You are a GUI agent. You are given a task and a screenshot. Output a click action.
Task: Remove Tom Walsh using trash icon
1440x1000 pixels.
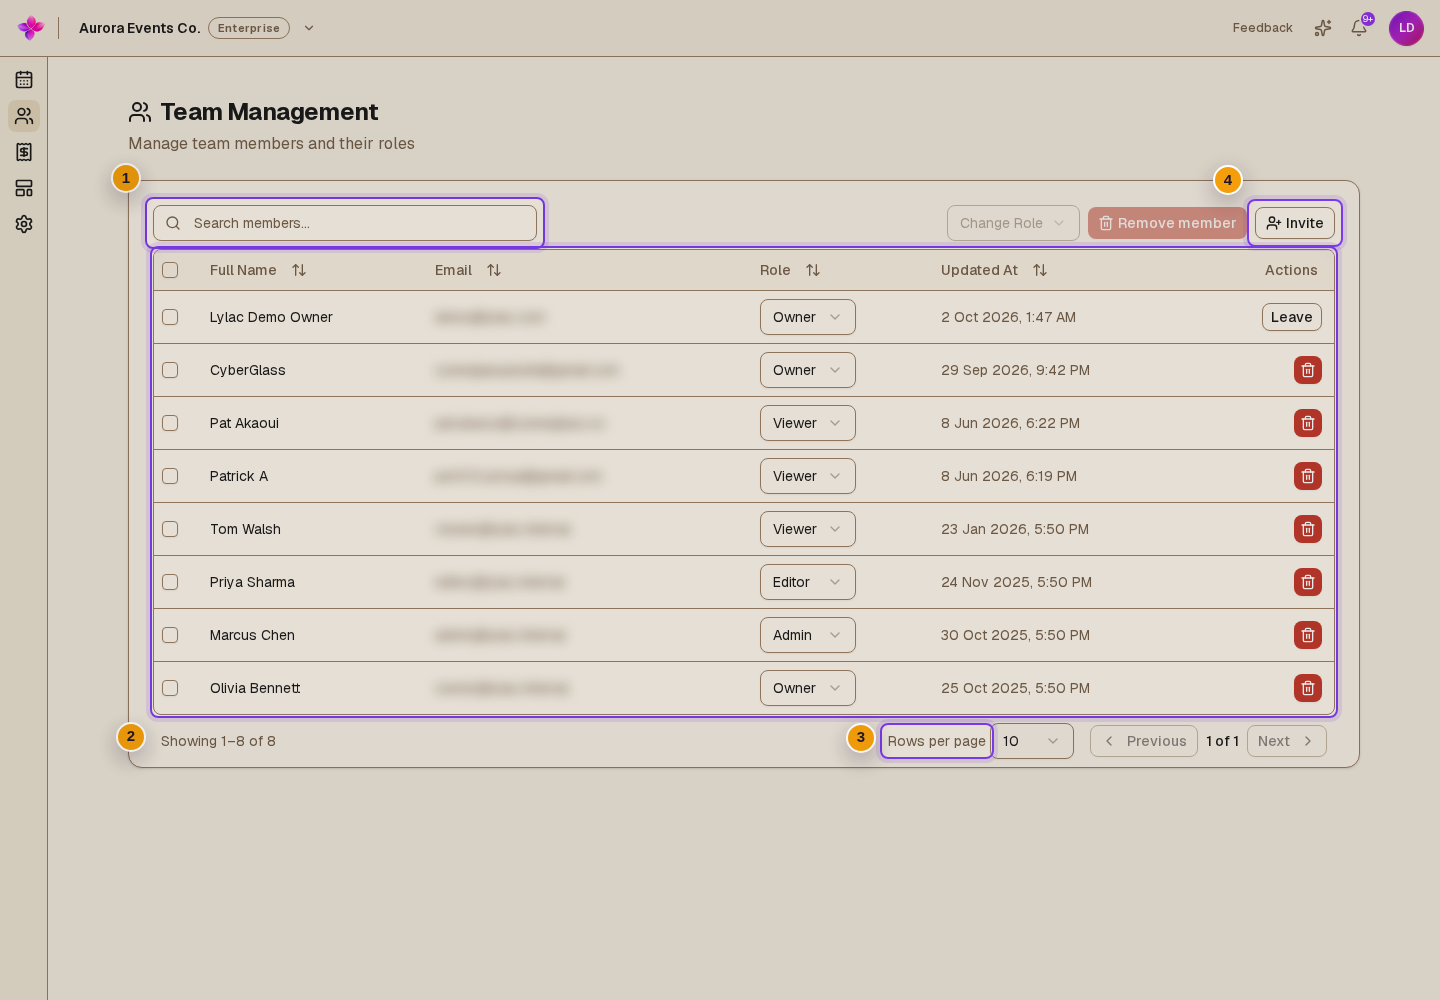(x=1308, y=529)
